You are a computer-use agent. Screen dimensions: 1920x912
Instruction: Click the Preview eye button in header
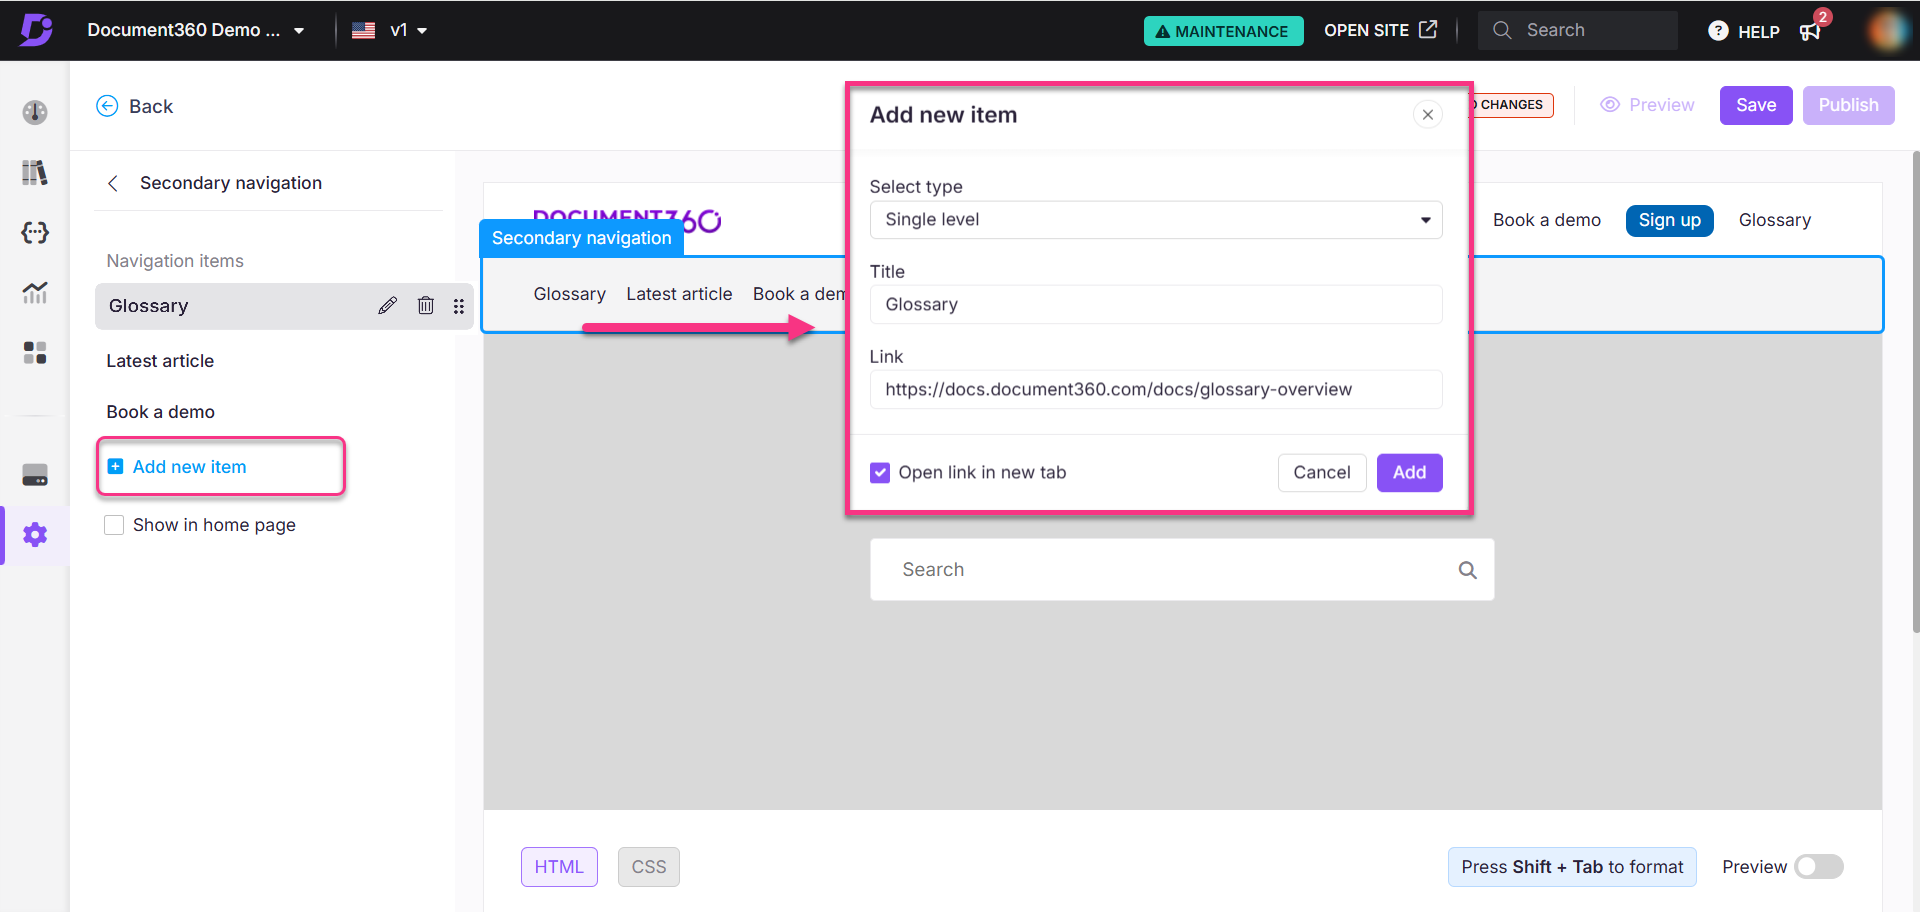point(1647,105)
